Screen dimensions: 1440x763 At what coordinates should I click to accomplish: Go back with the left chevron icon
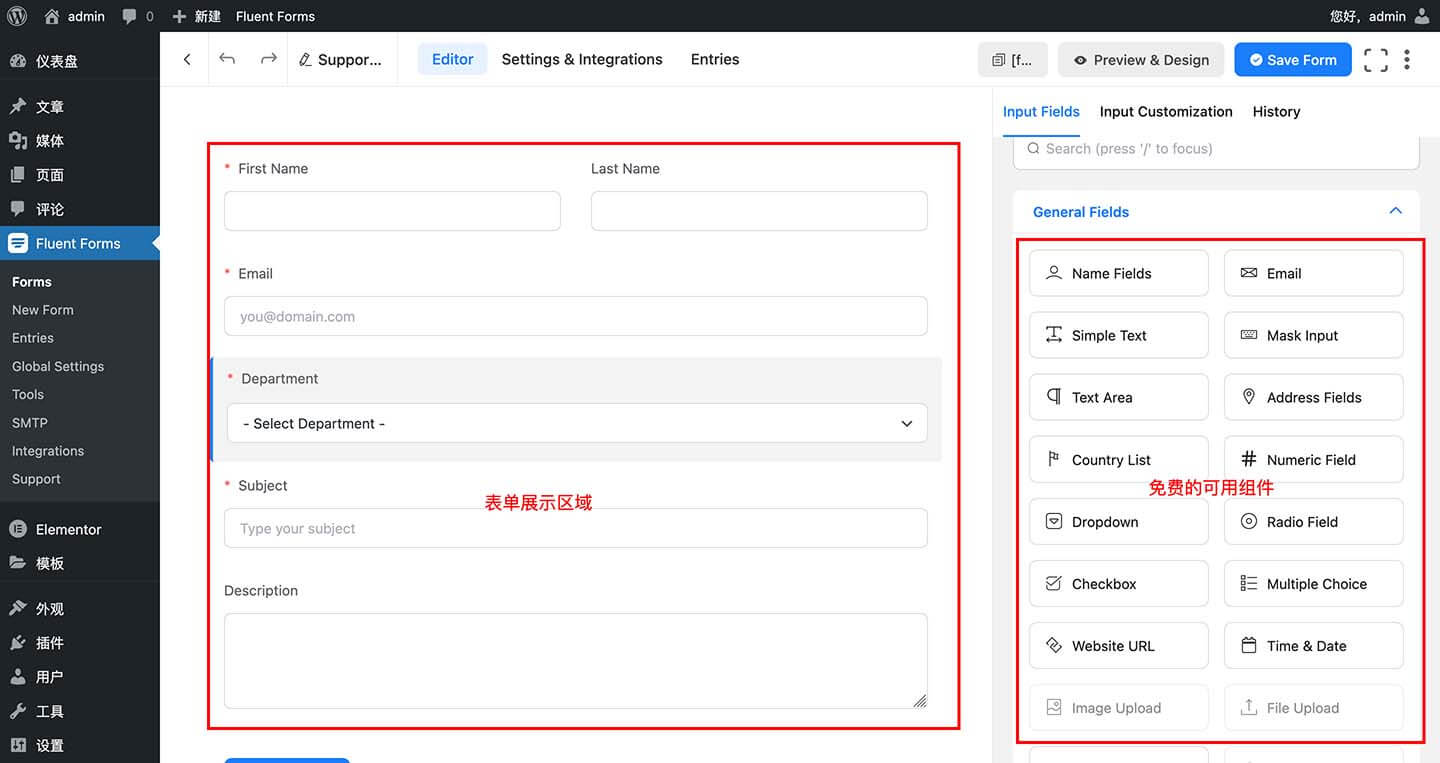[x=187, y=59]
